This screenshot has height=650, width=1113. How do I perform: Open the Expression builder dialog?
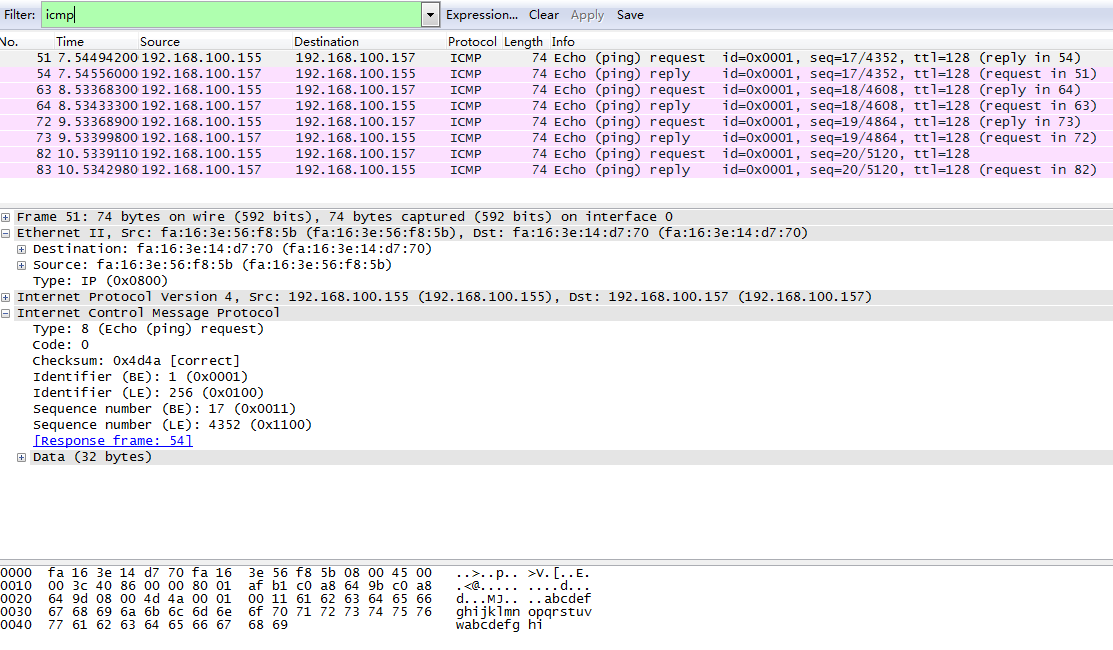482,14
